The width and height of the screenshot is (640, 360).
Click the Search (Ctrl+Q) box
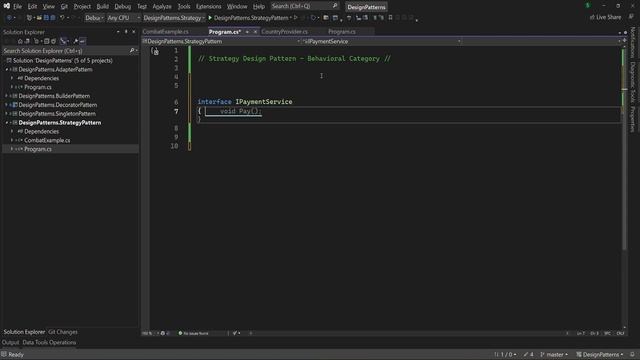click(x=304, y=6)
